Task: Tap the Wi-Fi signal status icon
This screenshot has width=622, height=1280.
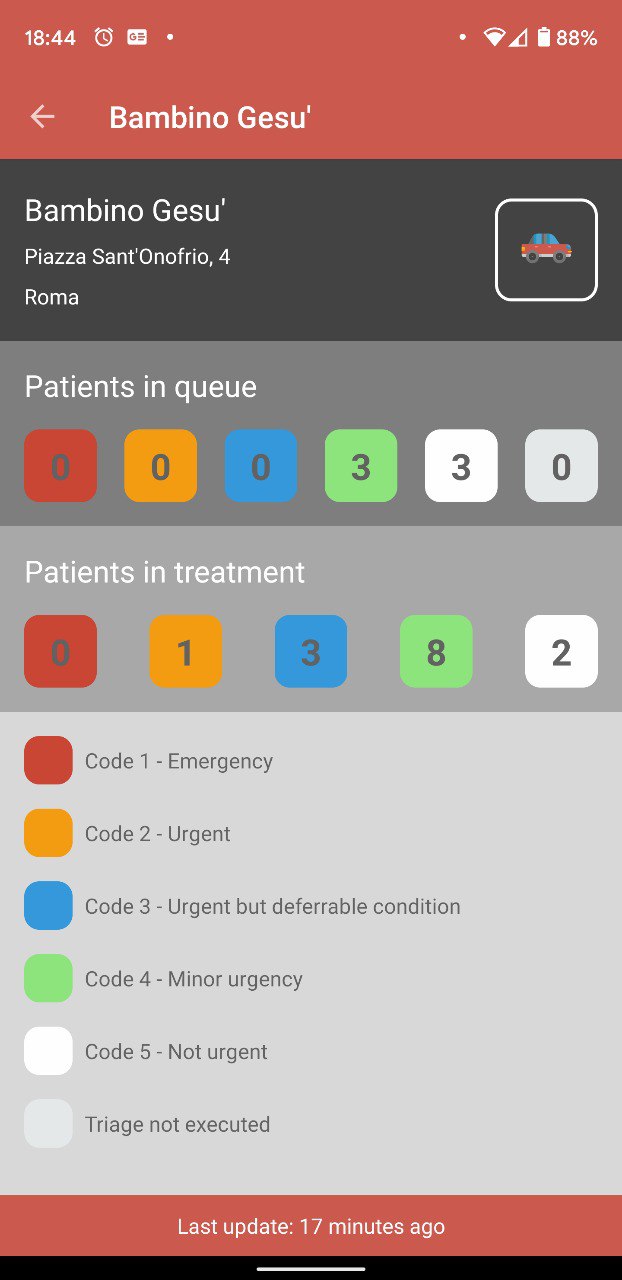Action: tap(494, 37)
